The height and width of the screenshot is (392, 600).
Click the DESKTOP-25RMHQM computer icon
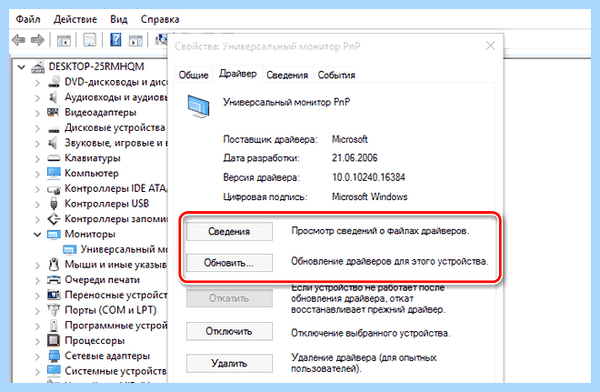(x=38, y=67)
